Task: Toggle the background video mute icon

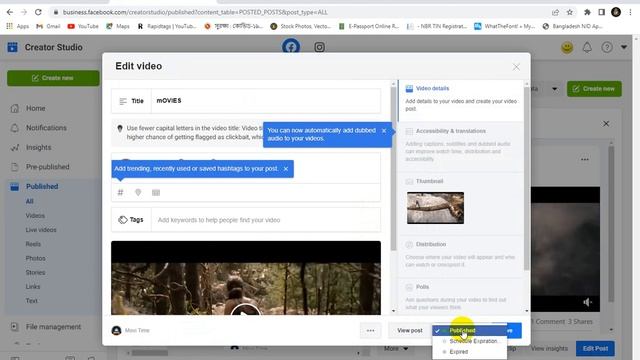Action: point(587,302)
